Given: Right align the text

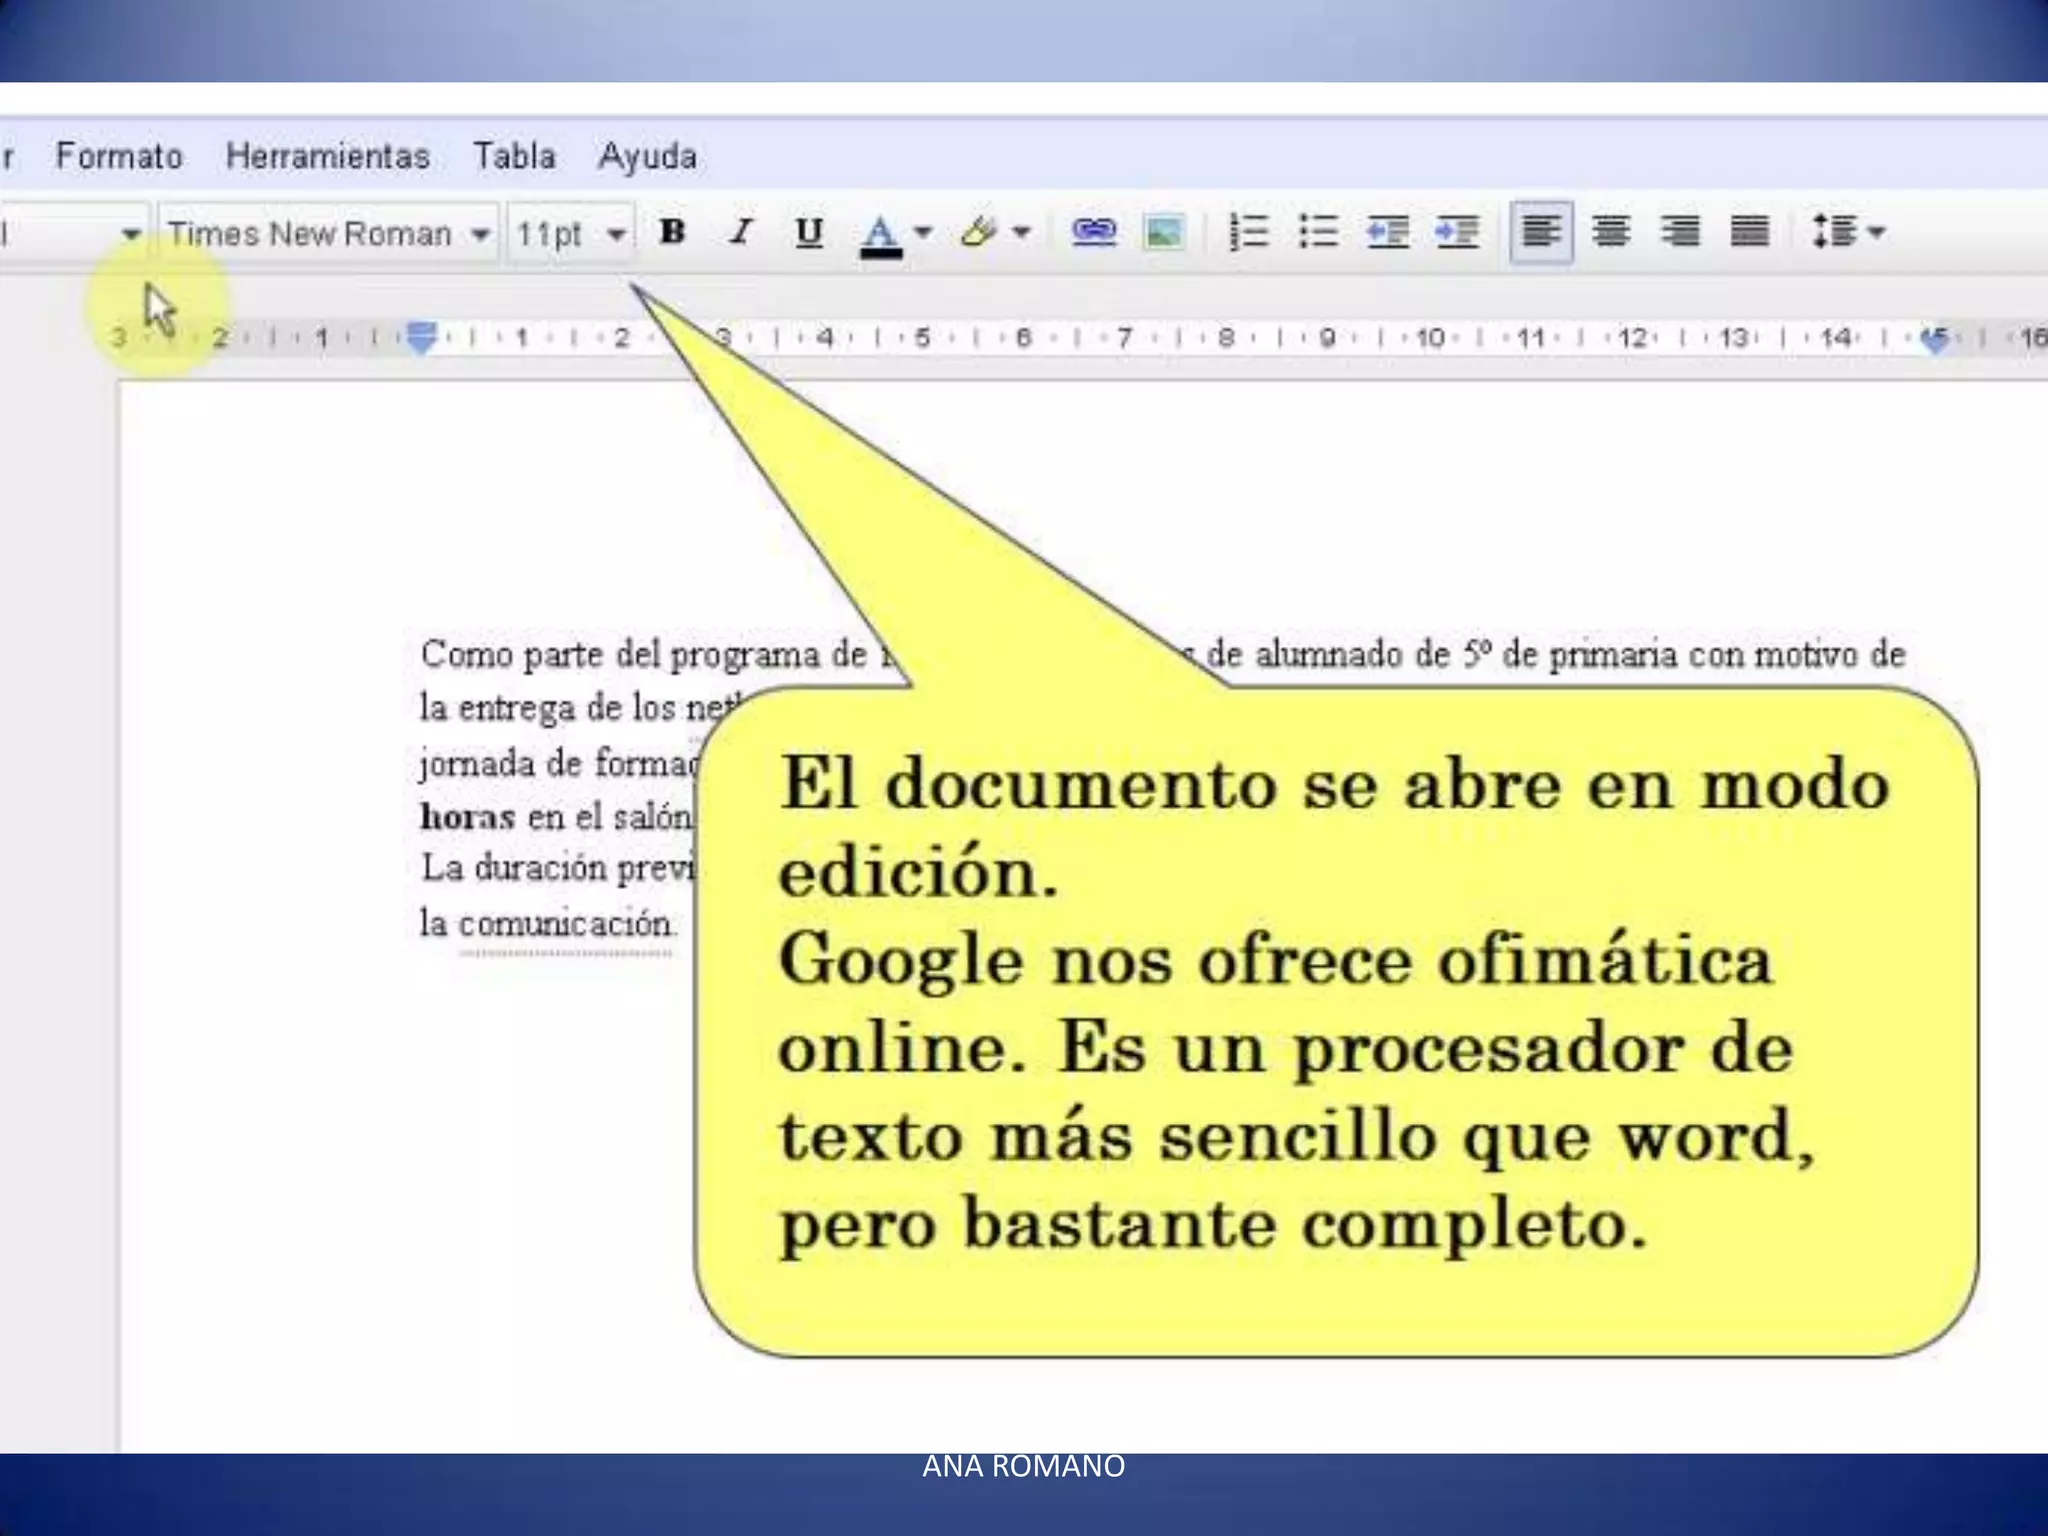Looking at the screenshot, I should point(1680,233).
